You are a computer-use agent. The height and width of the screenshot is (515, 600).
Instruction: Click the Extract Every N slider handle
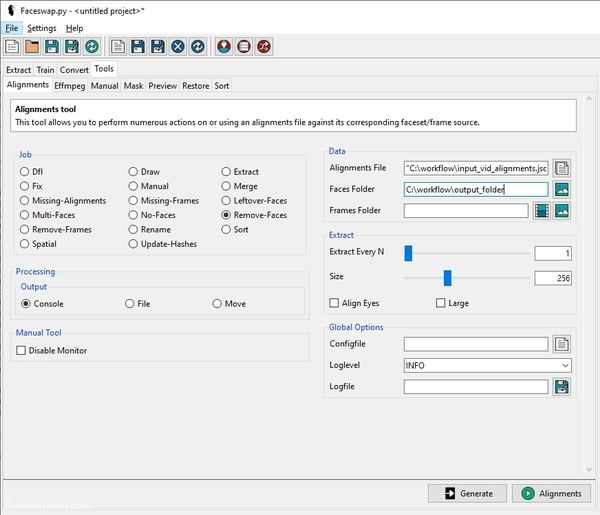point(408,253)
